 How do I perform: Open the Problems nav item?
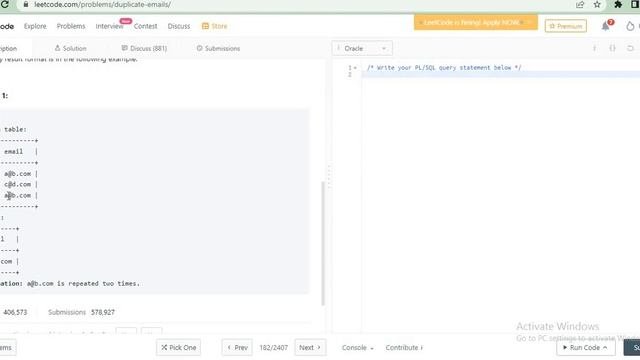71,26
